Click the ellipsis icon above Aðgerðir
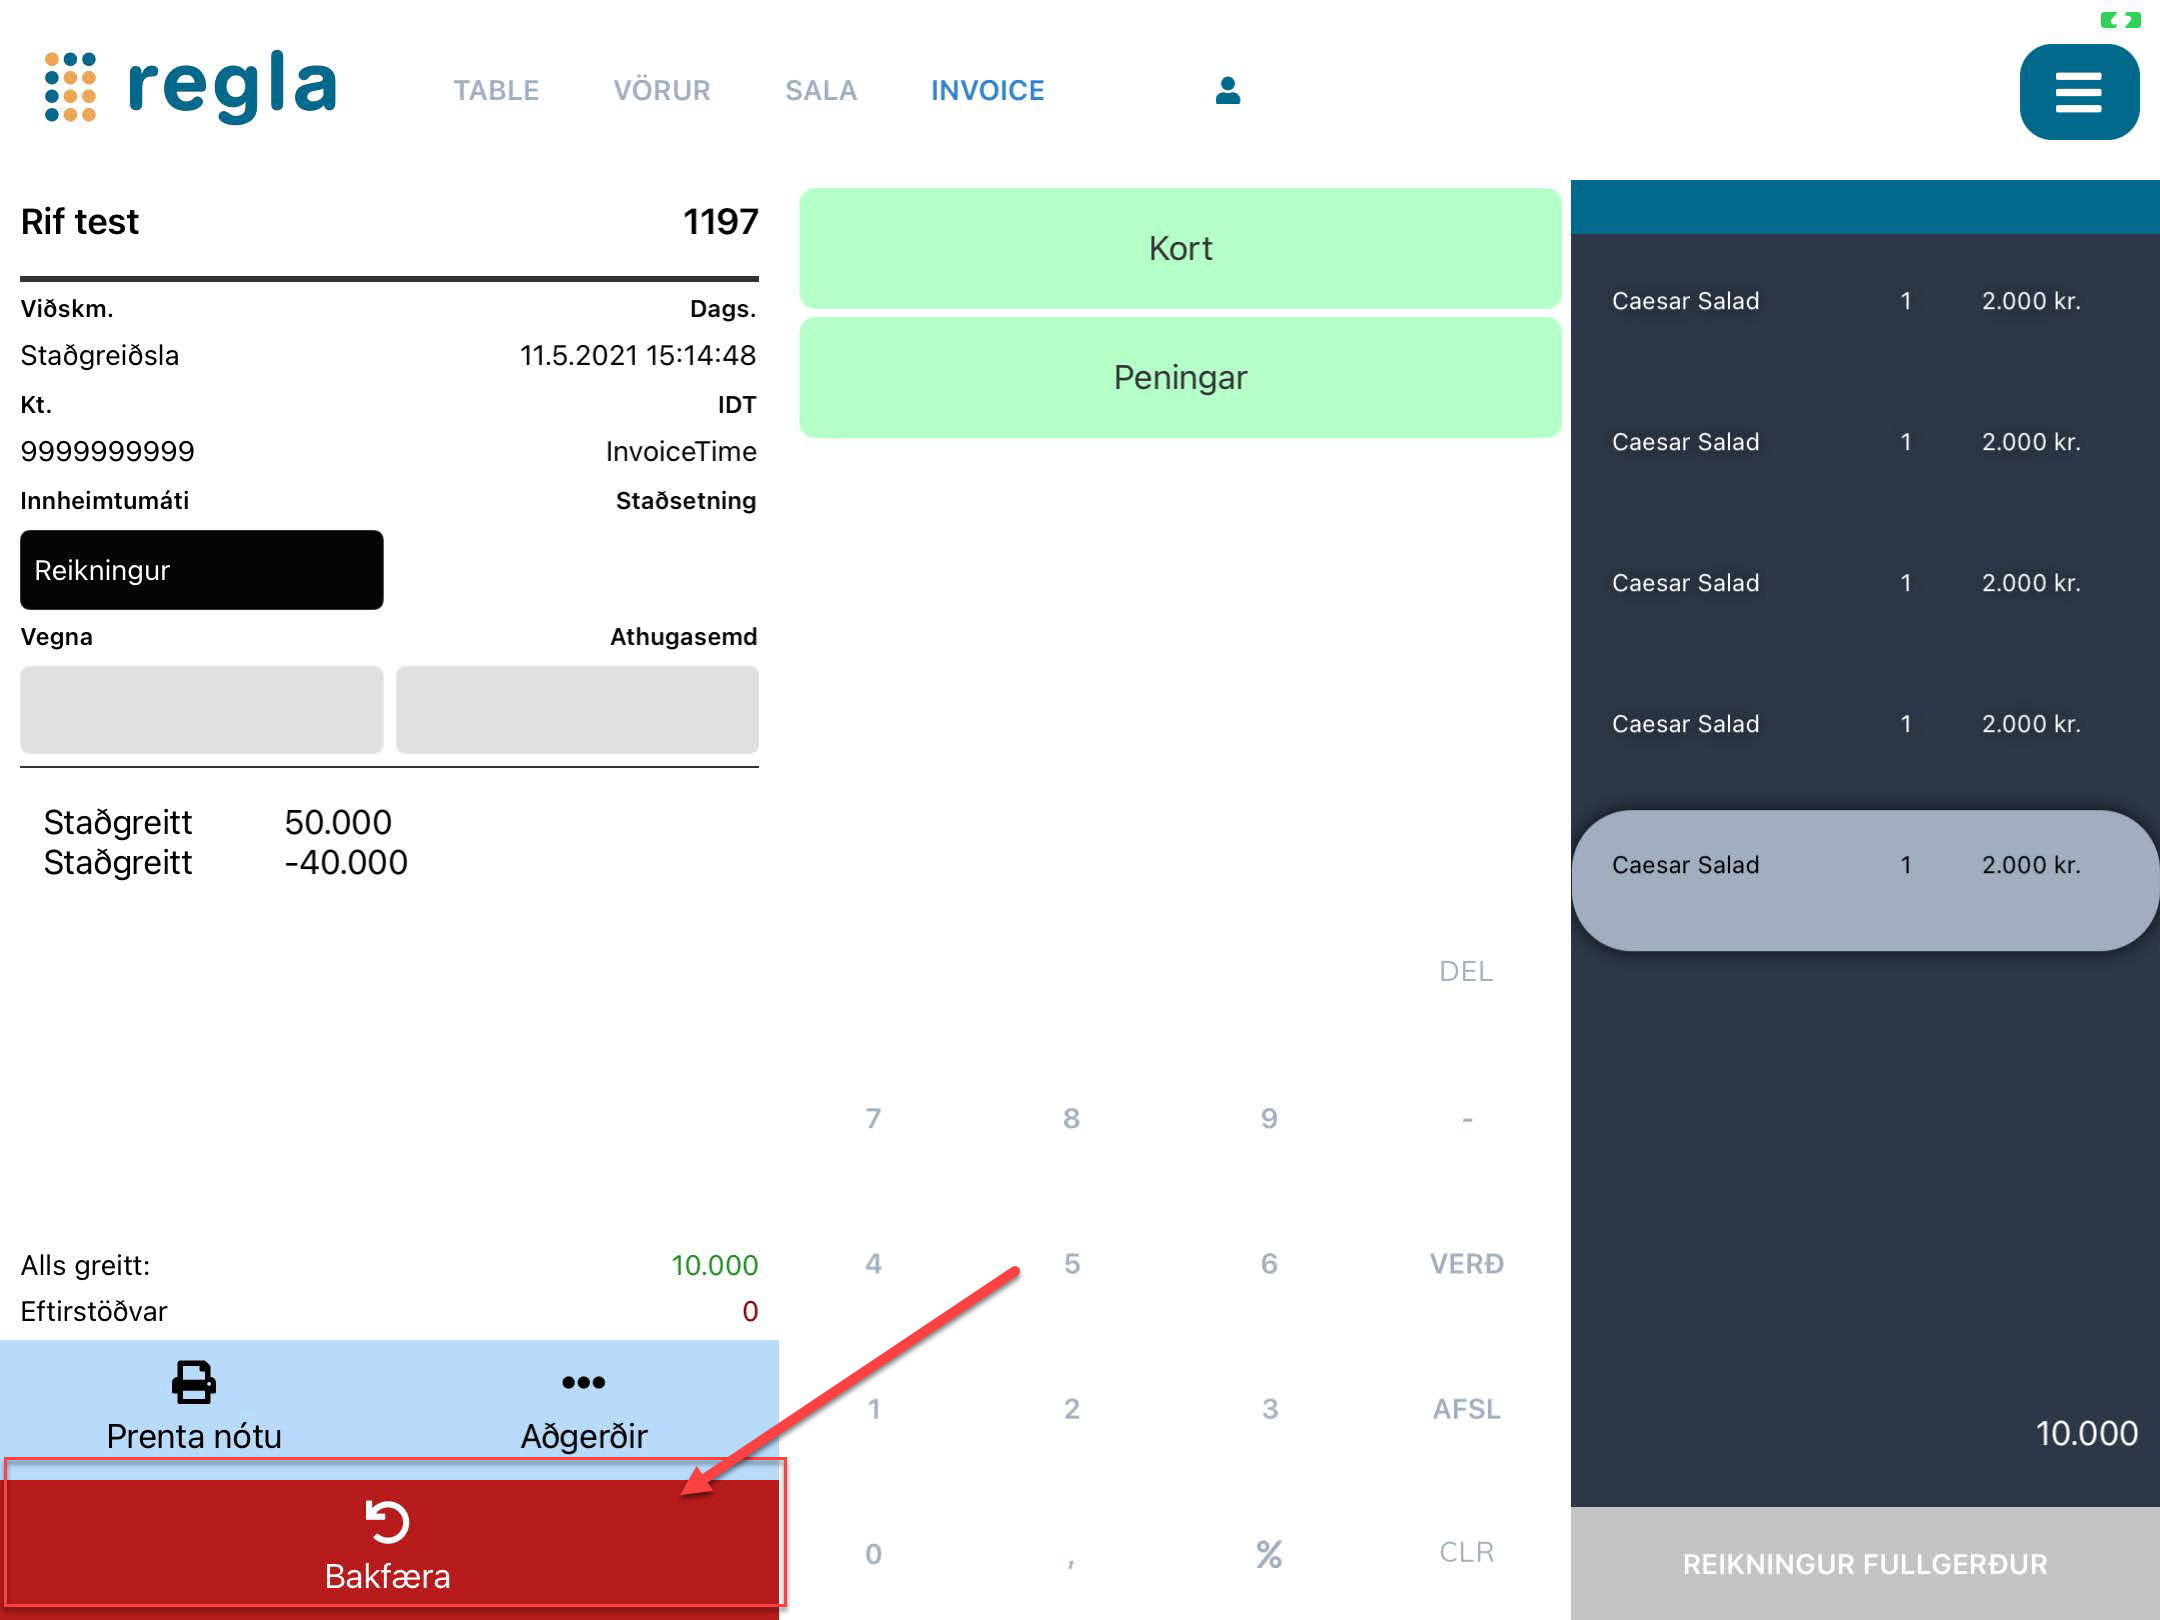The width and height of the screenshot is (2160, 1620). 583,1383
